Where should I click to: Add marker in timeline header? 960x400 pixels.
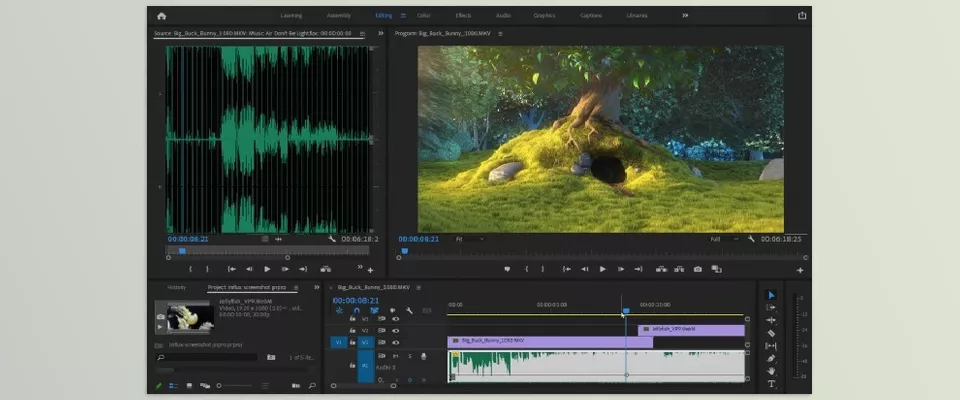pyautogui.click(x=392, y=311)
